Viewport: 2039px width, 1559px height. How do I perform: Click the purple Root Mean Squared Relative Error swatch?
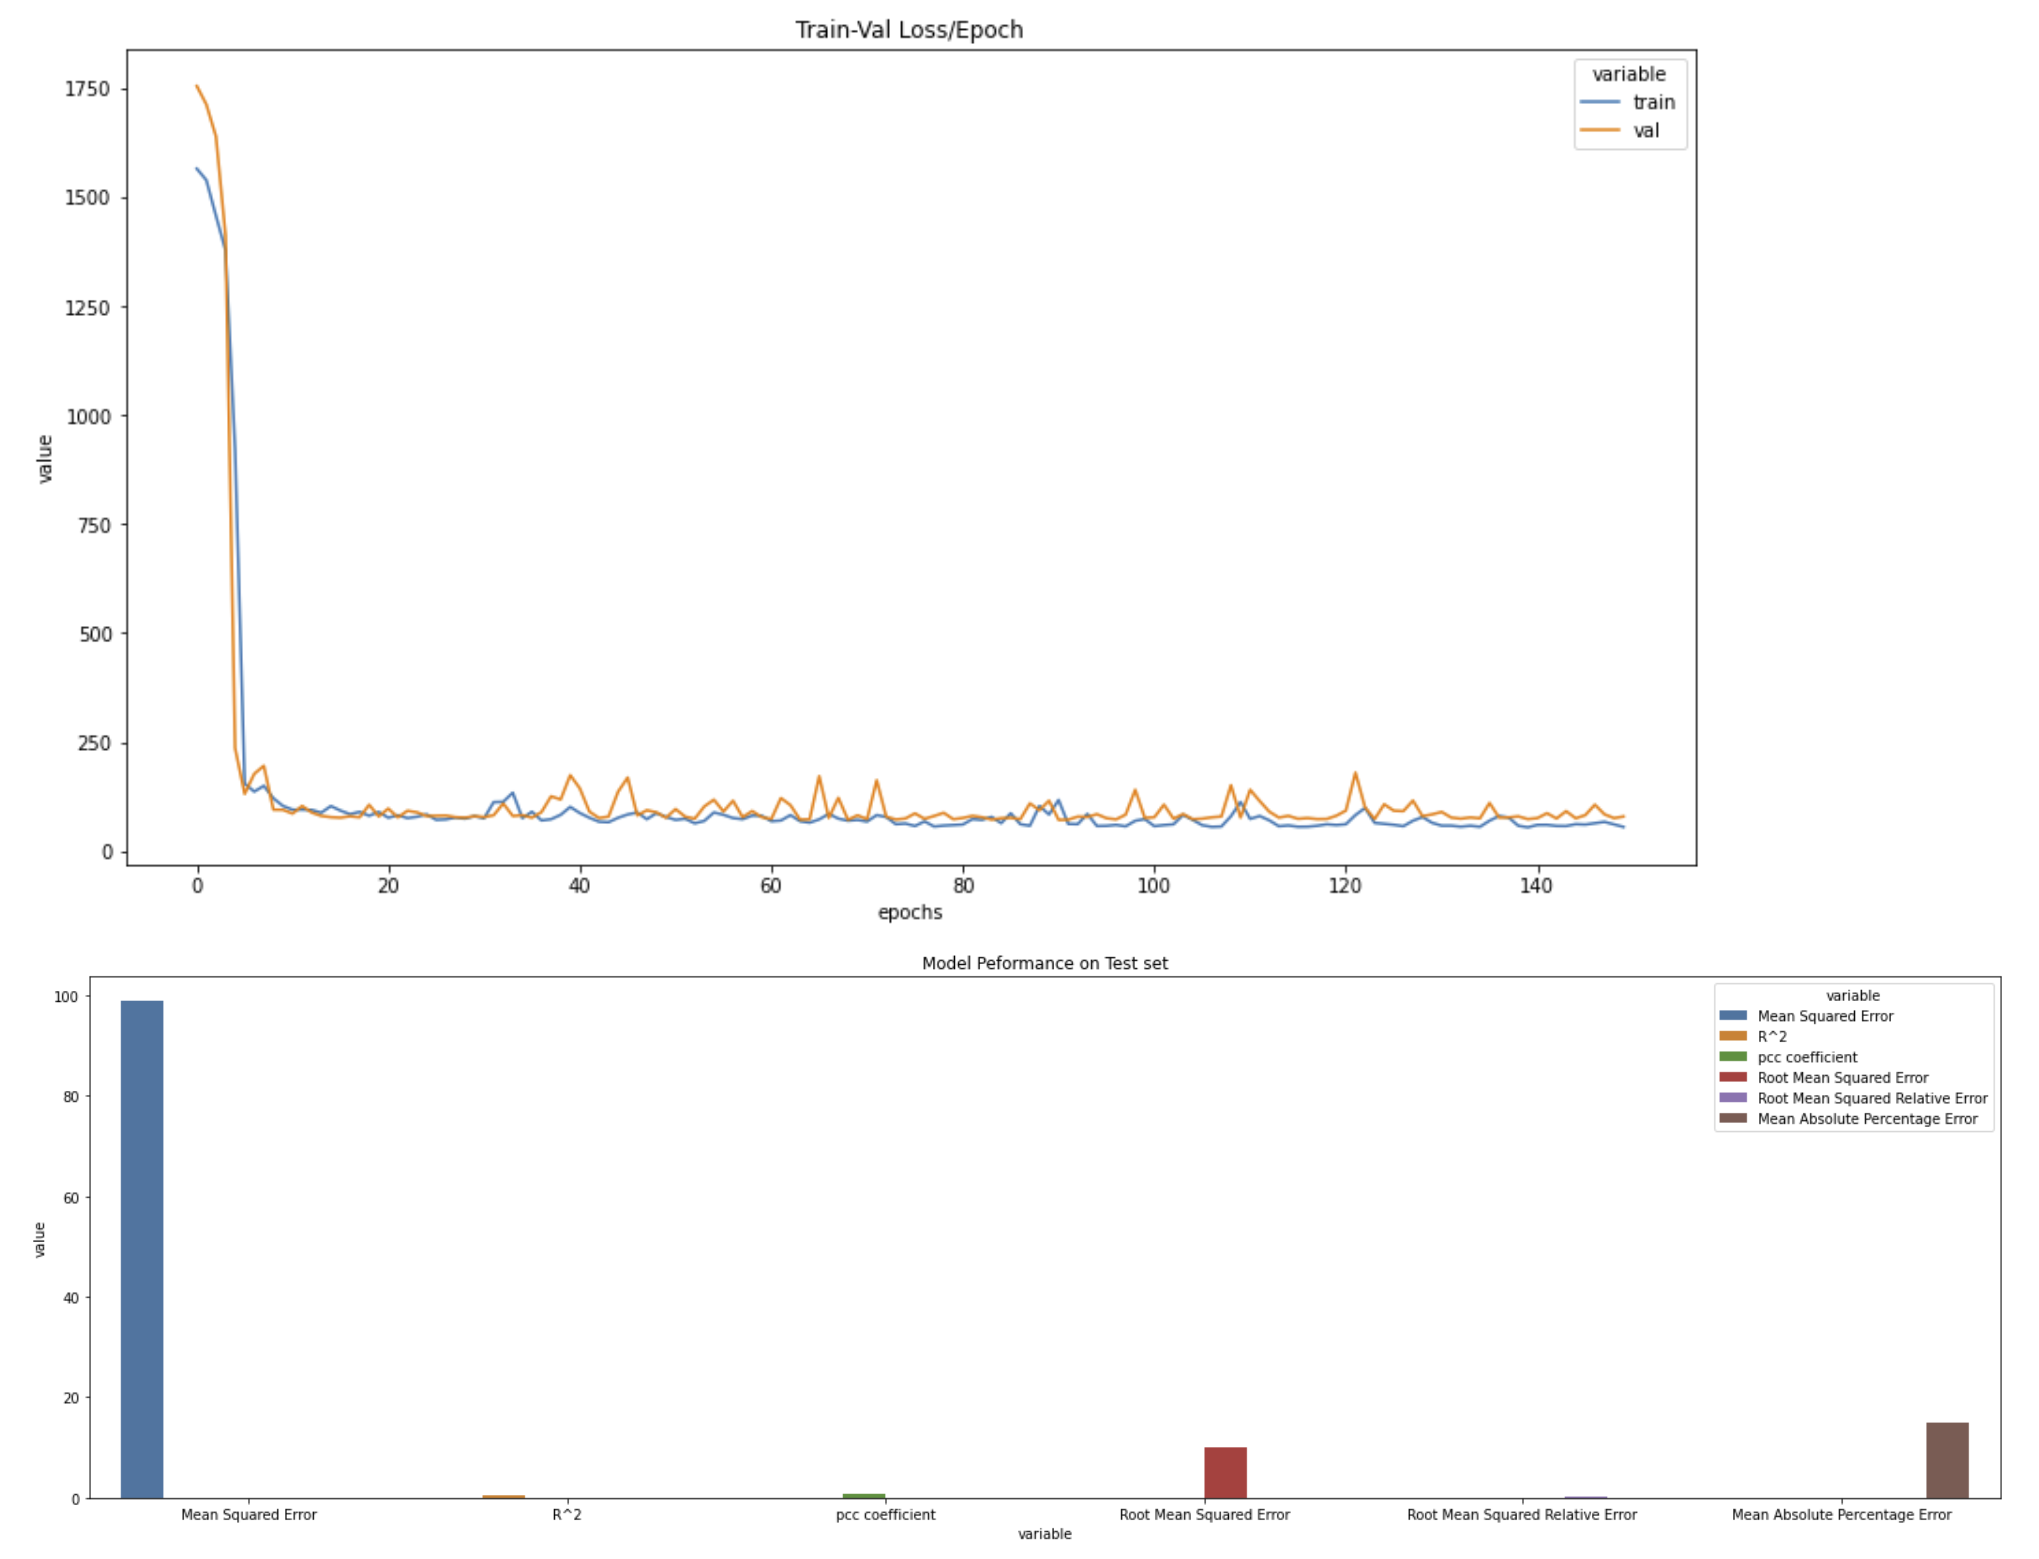(1733, 1098)
